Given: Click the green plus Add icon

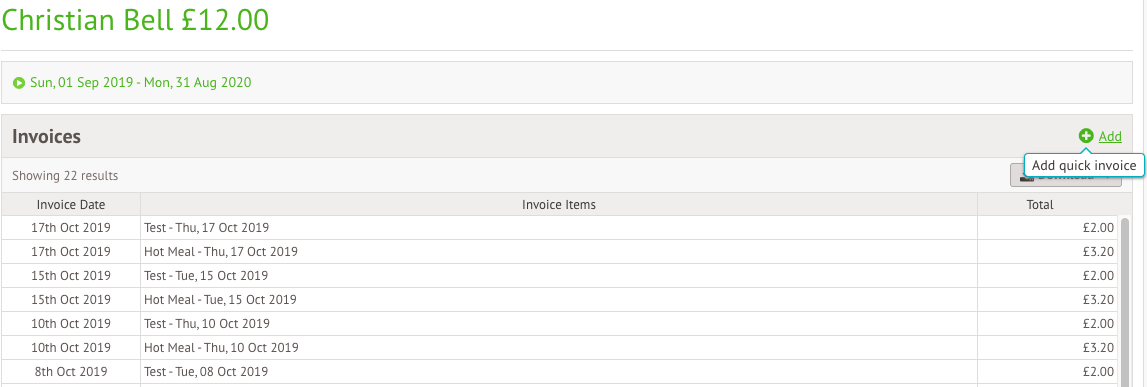Looking at the screenshot, I should point(1086,136).
